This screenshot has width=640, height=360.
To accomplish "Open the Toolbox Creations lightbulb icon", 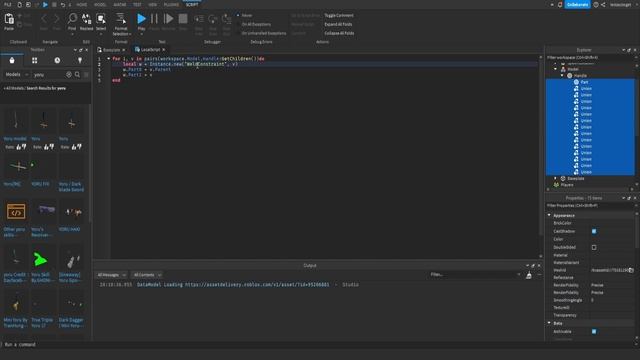I will [80, 60].
